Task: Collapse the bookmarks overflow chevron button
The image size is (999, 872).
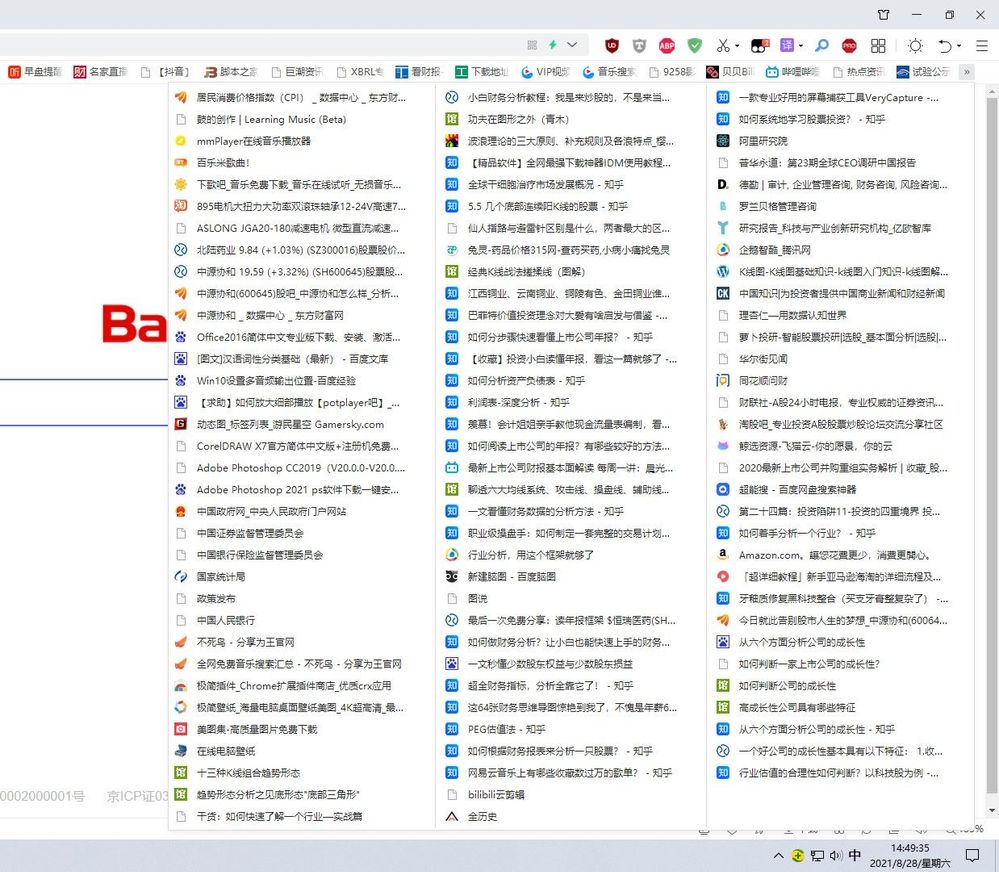Action: pyautogui.click(x=967, y=72)
